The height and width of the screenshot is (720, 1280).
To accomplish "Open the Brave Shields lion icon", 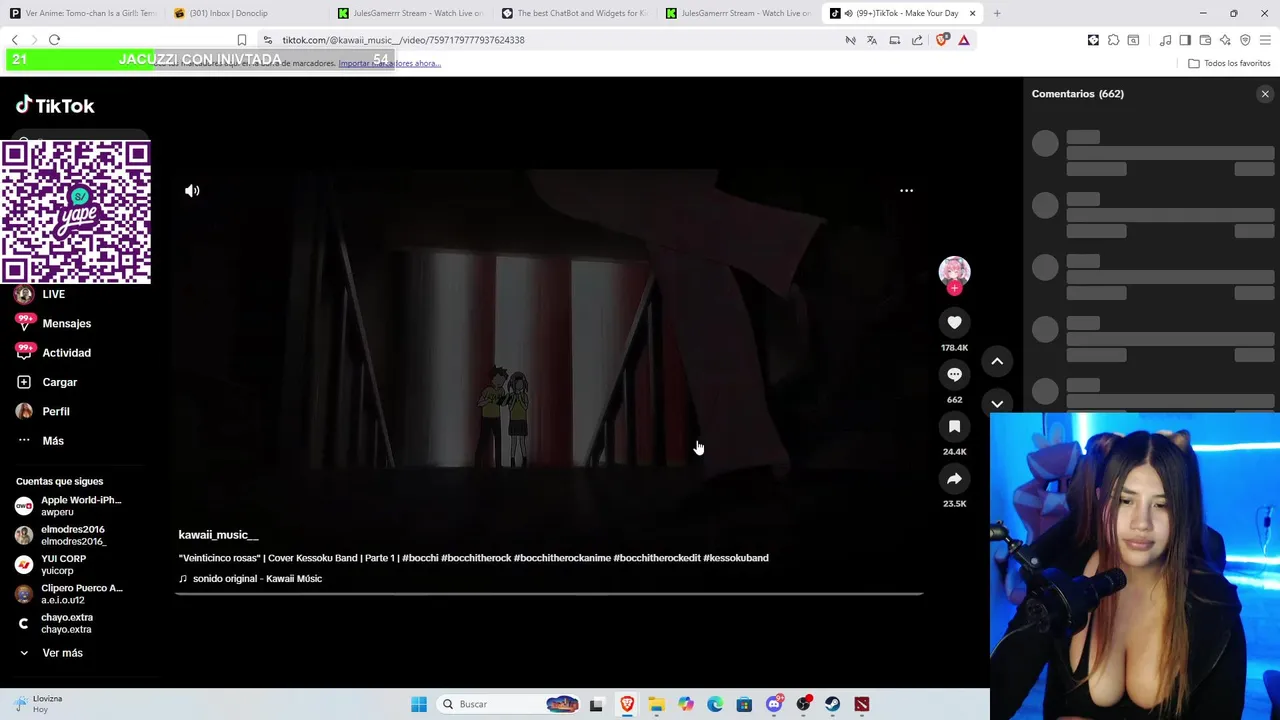I will pos(942,40).
